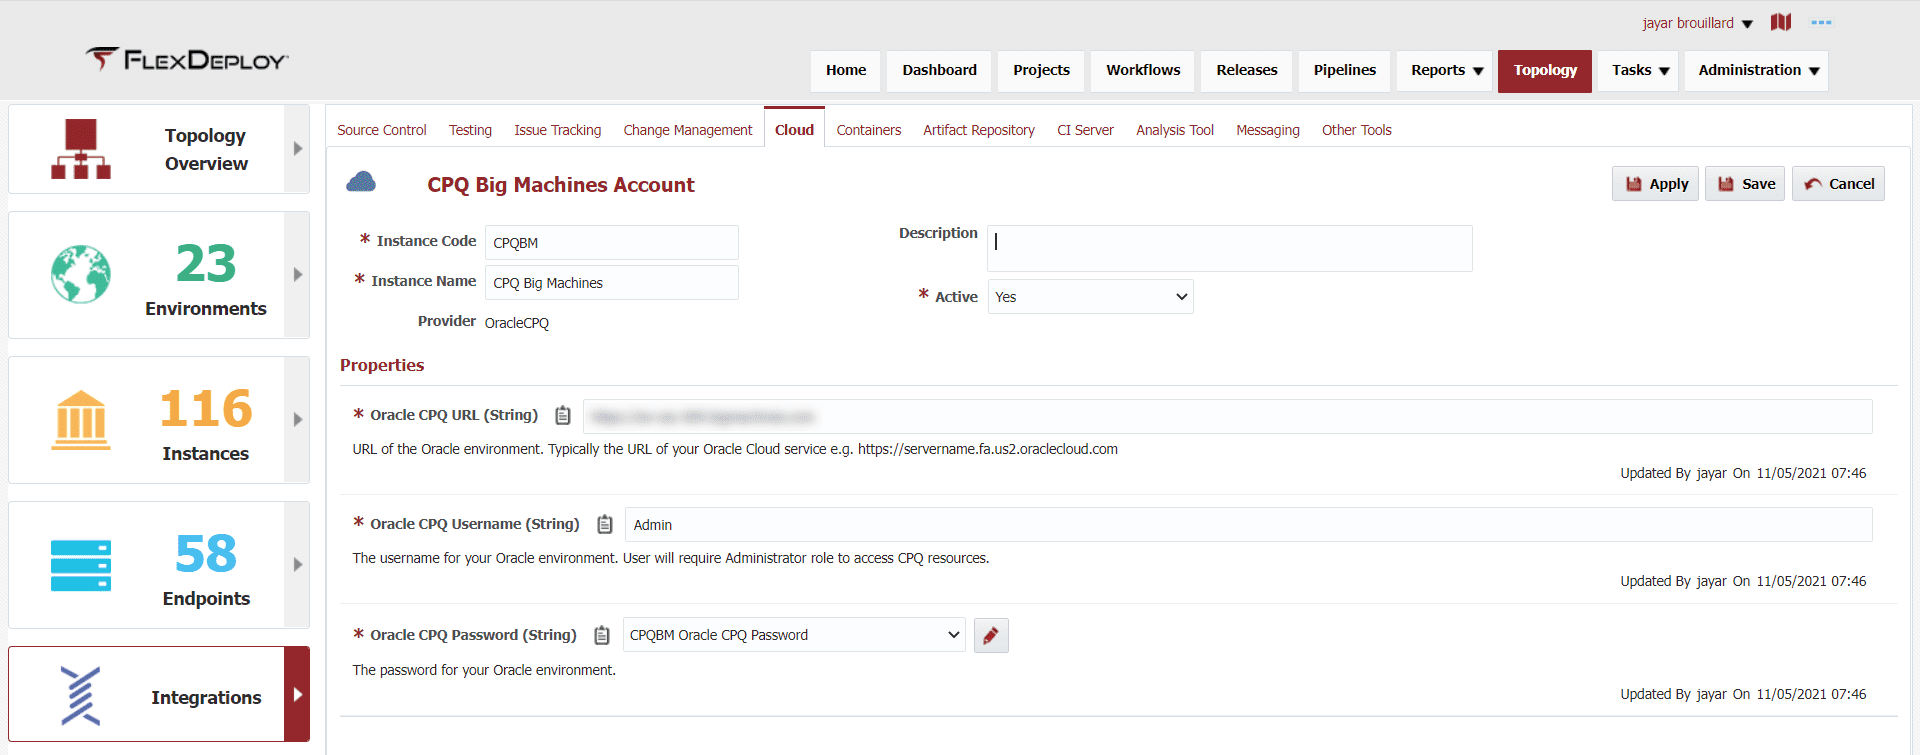The image size is (1920, 755).
Task: Click the cloud icon beside account title
Action: pyautogui.click(x=361, y=181)
